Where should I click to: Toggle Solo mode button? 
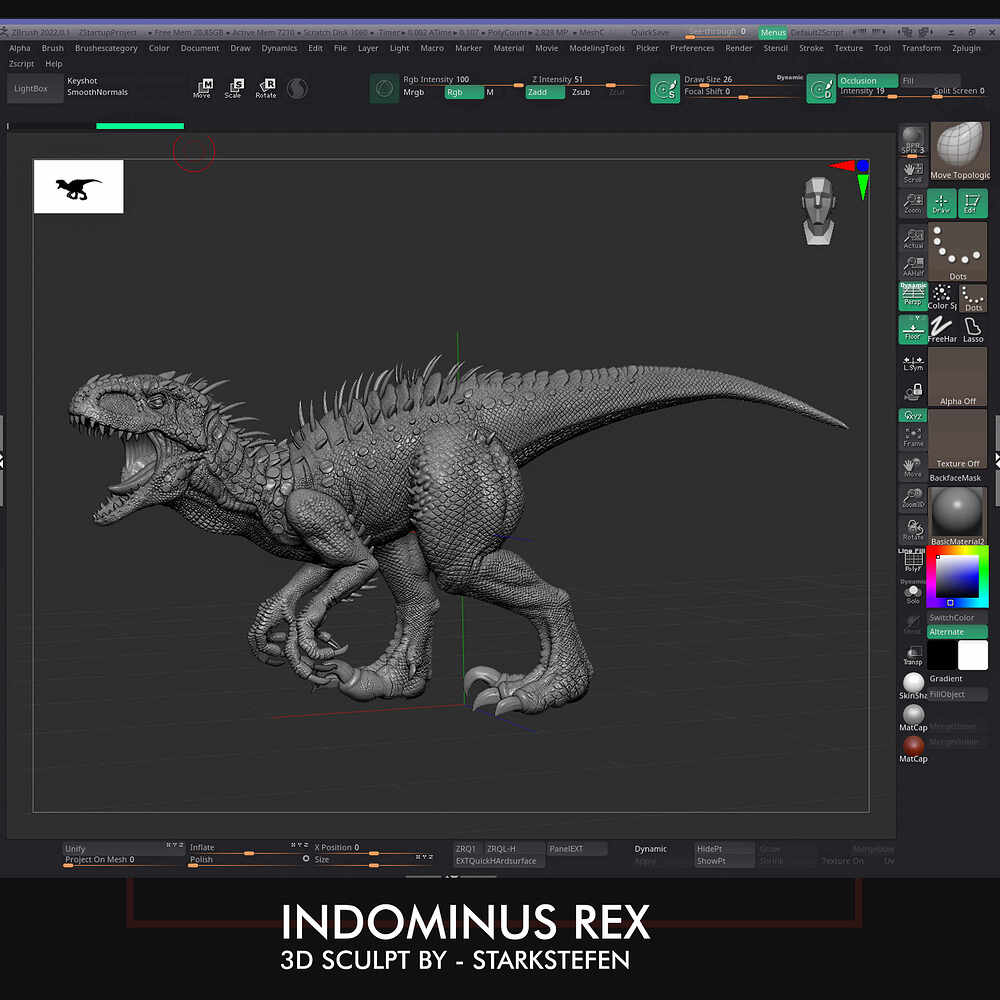[x=913, y=593]
